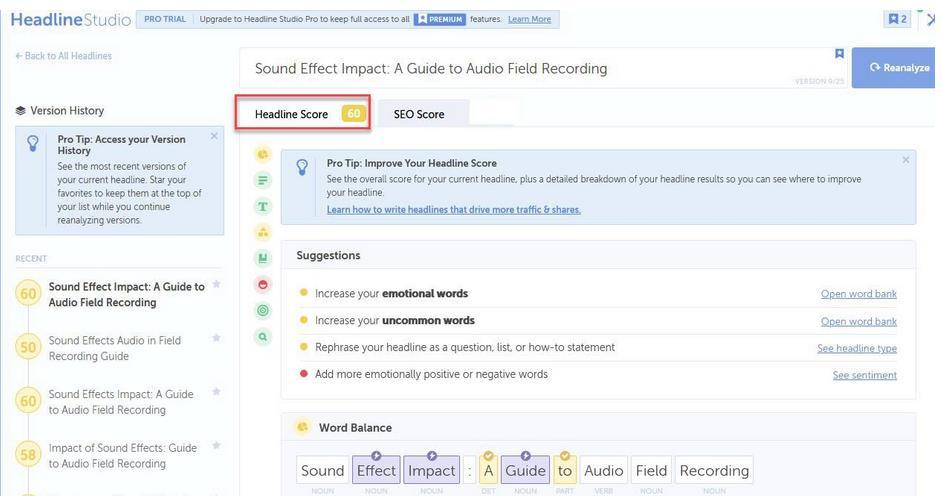The image size is (942, 496).
Task: Select word 'Guide' in Word Balance
Action: pyautogui.click(x=525, y=471)
